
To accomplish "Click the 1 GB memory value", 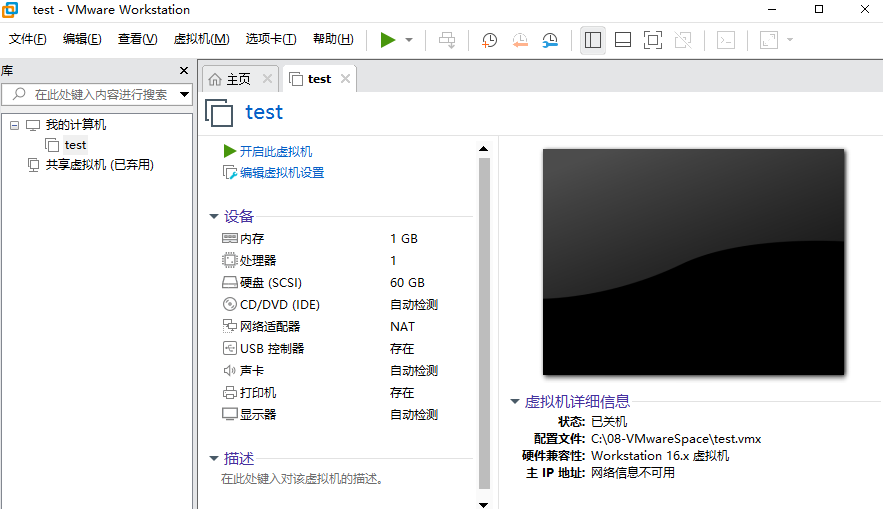I will click(404, 239).
